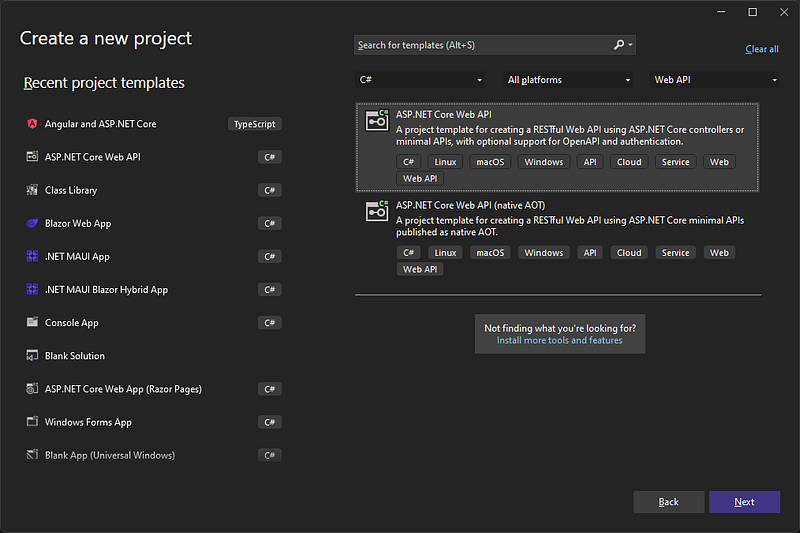Open the All platforms filter dropdown
Viewport: 800px width, 533px height.
(568, 80)
